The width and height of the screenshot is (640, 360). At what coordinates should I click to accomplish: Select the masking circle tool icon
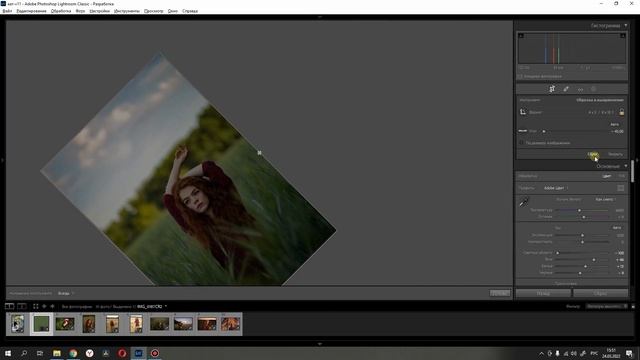[x=594, y=89]
